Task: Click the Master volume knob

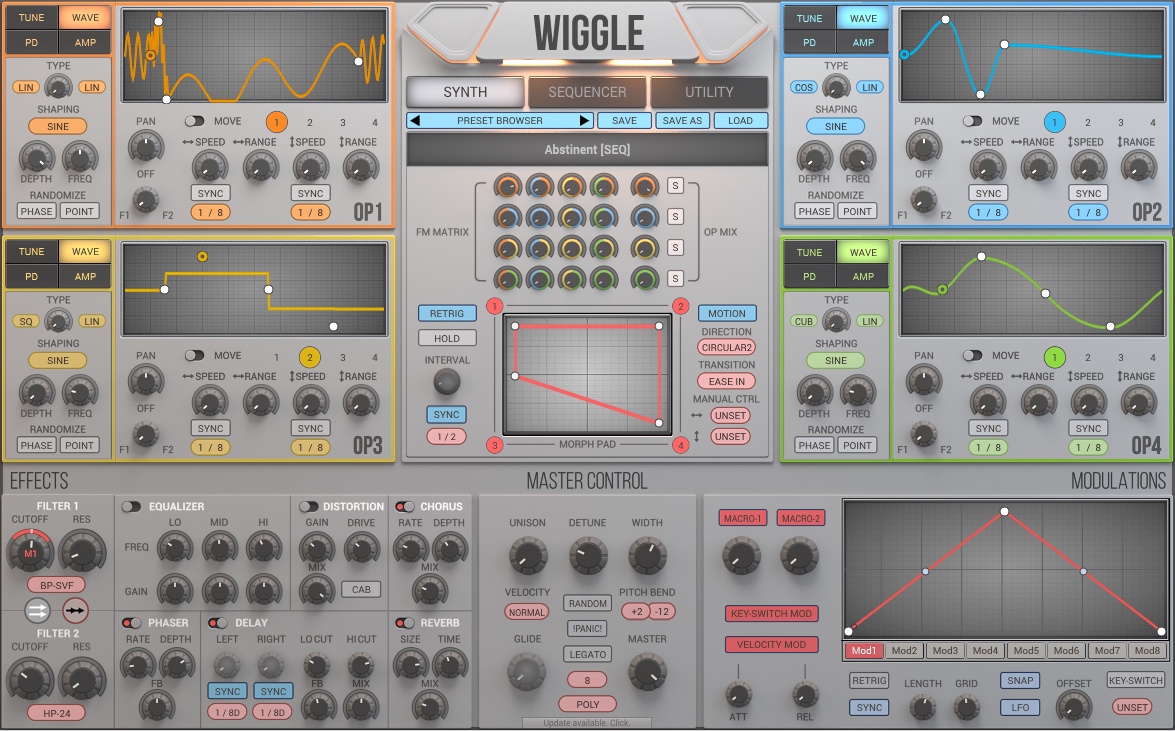Action: pos(647,671)
